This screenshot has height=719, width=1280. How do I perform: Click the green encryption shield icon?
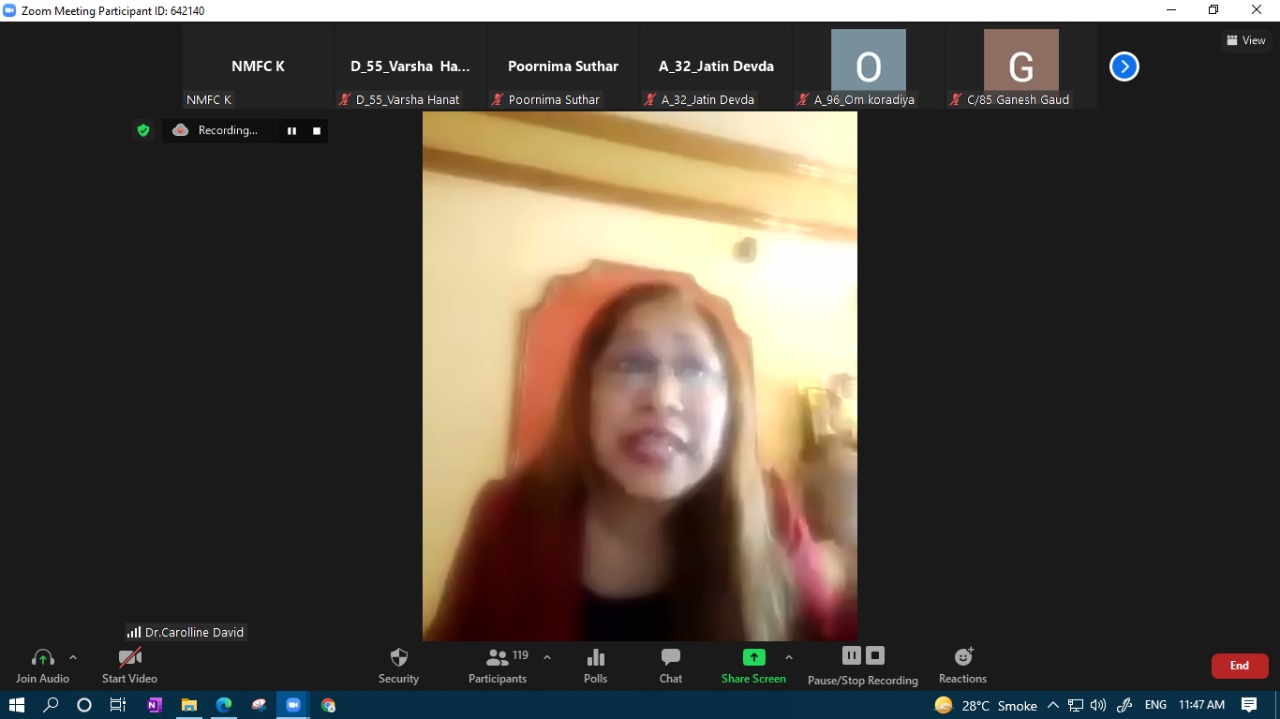(x=143, y=130)
